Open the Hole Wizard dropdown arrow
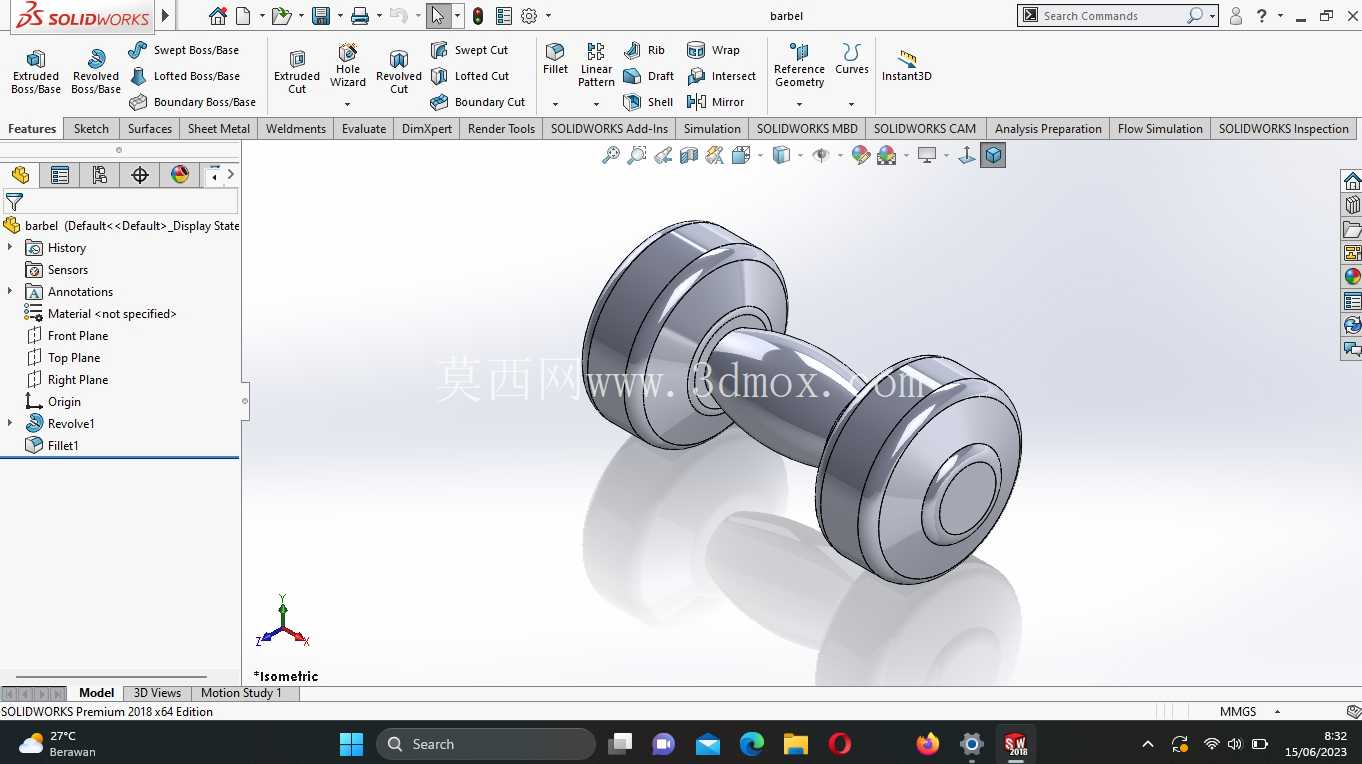Image resolution: width=1362 pixels, height=764 pixels. click(348, 104)
